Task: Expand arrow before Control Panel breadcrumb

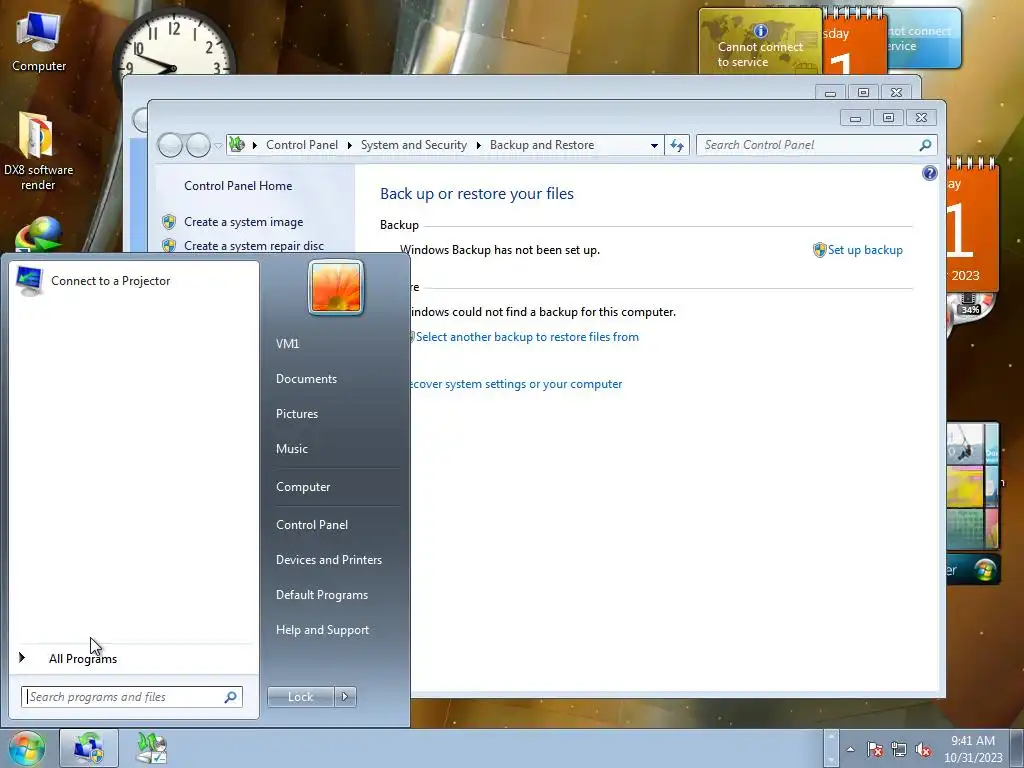Action: click(x=255, y=145)
